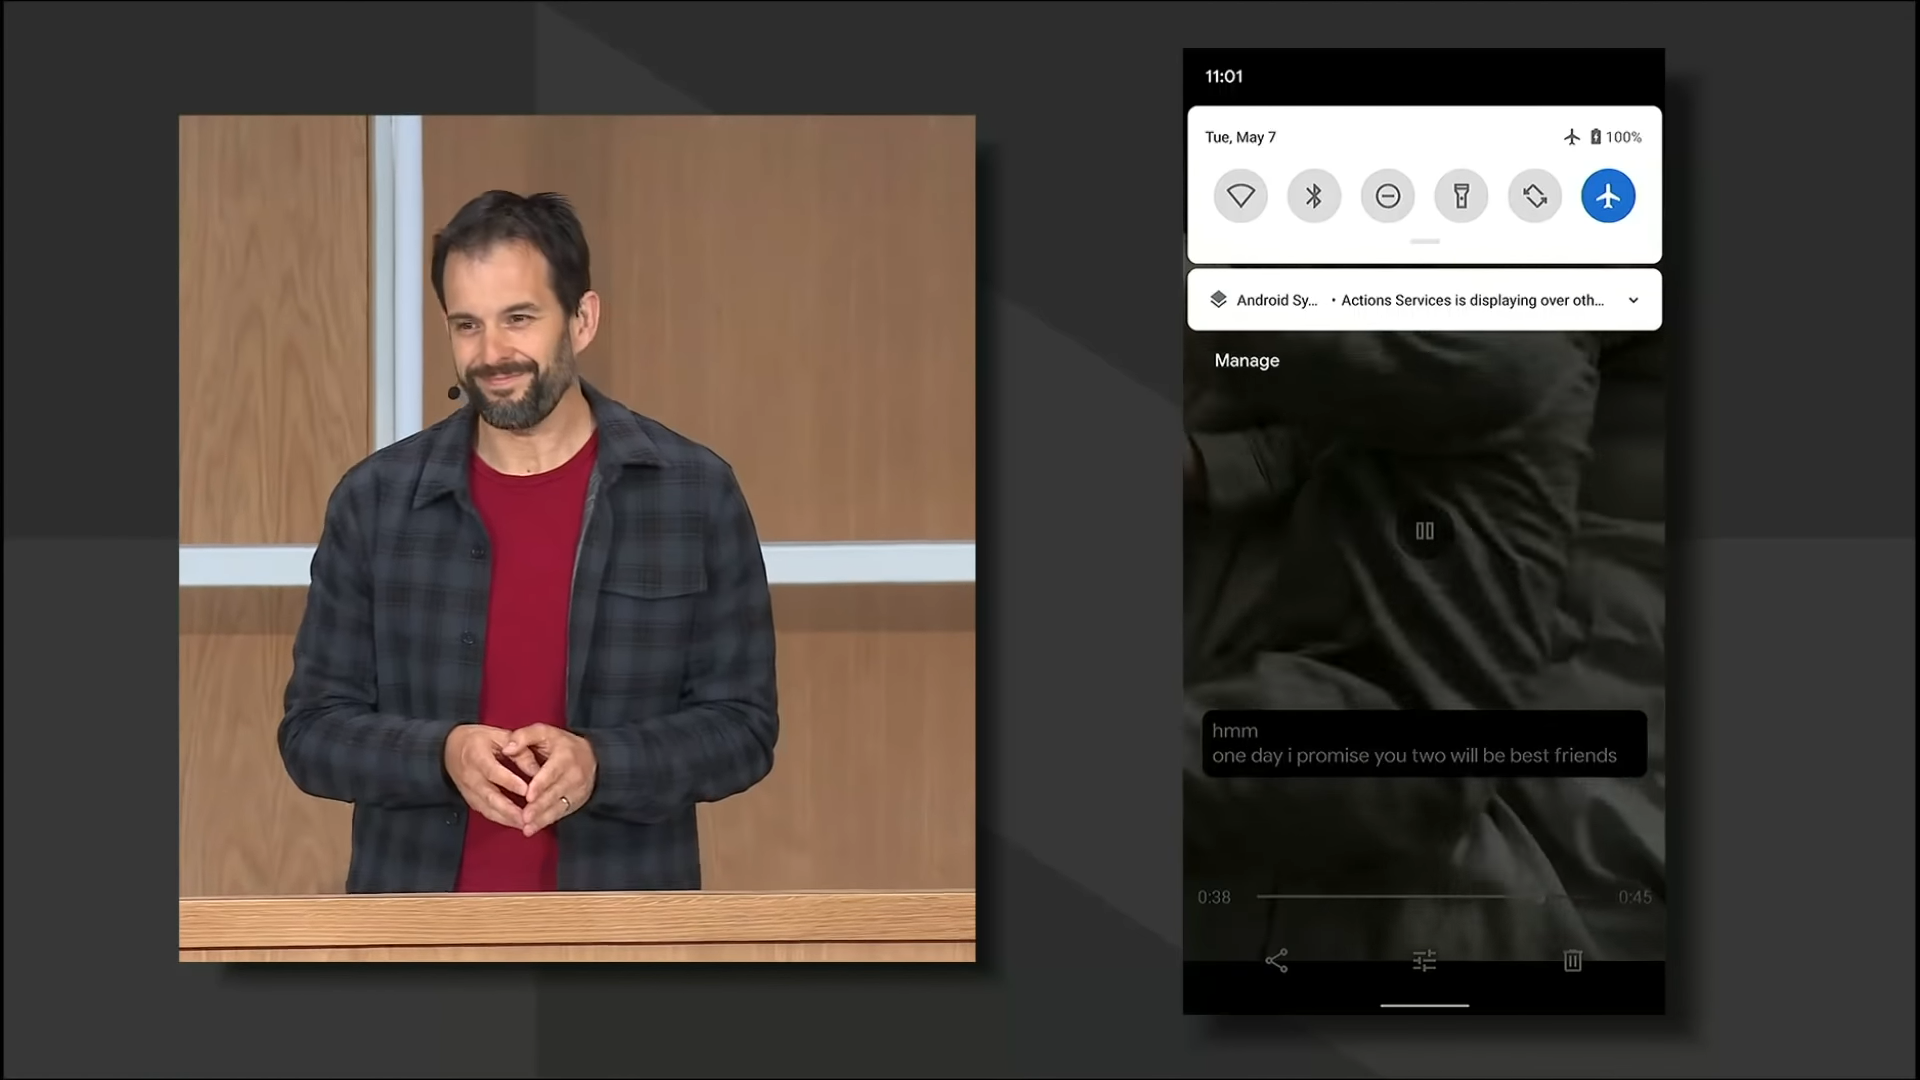1920x1080 pixels.
Task: Toggle the Bluetooth quick setting
Action: pyautogui.click(x=1314, y=196)
